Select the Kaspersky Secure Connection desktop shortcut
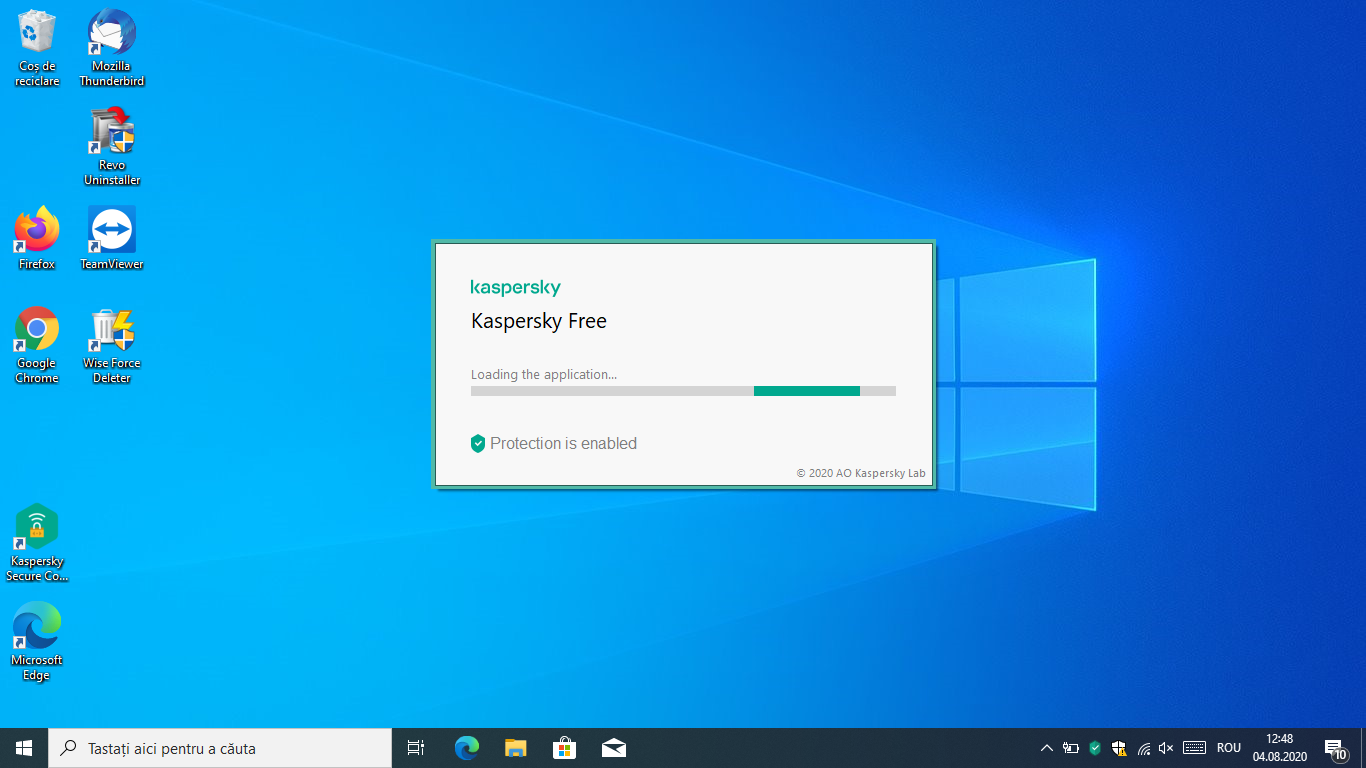Screen dimensions: 1366x768 tap(37, 543)
